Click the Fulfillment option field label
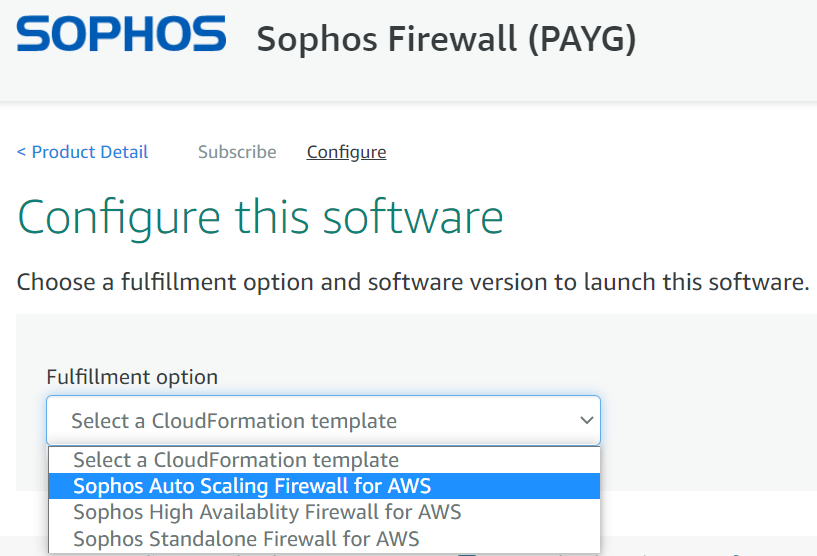Screen dimensions: 817x556 132,377
